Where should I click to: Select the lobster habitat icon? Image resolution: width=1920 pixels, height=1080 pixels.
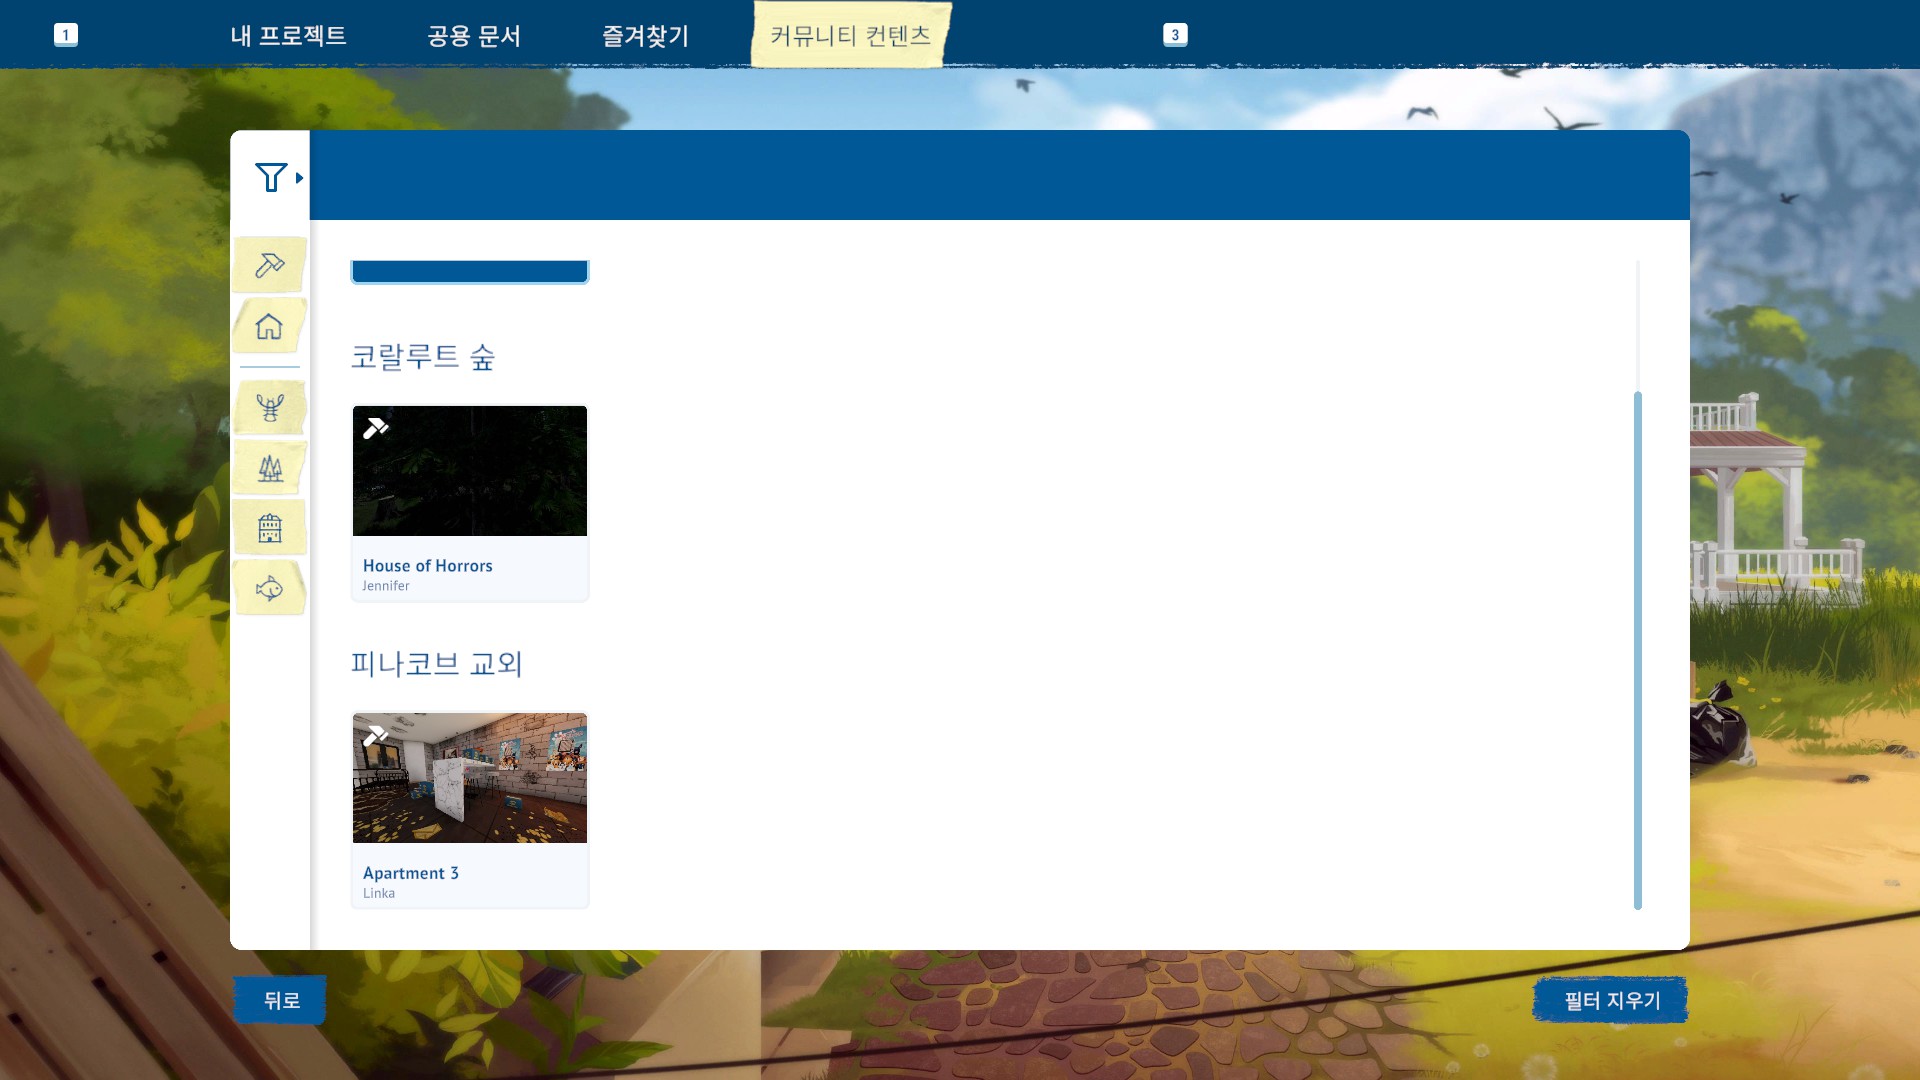(x=270, y=407)
